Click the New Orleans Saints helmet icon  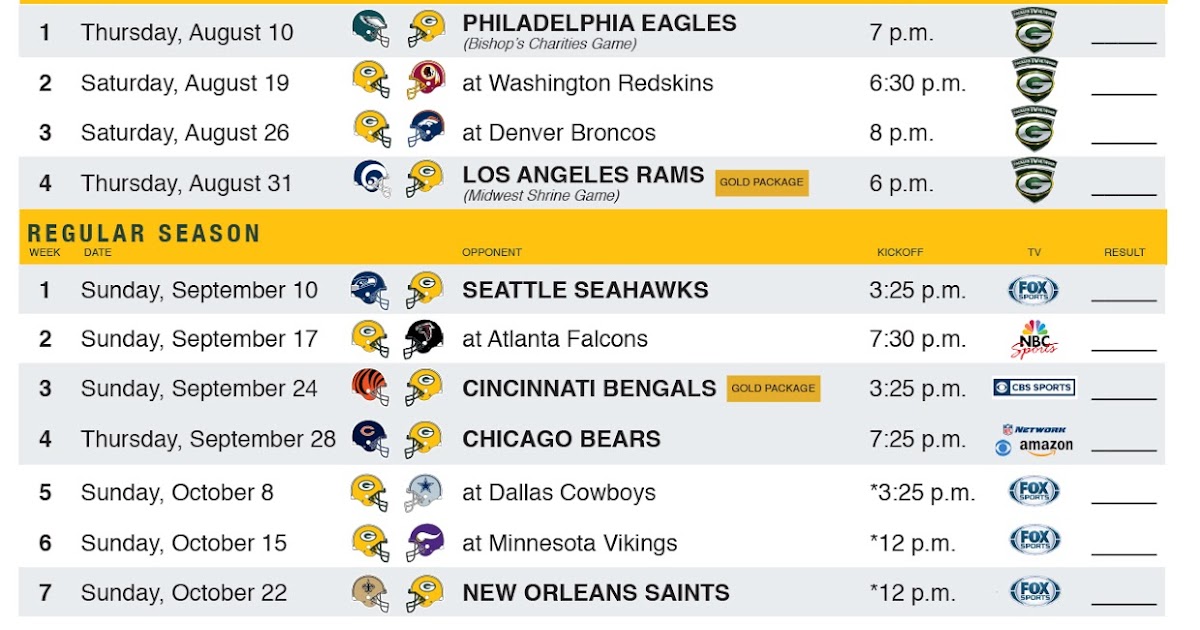[370, 592]
